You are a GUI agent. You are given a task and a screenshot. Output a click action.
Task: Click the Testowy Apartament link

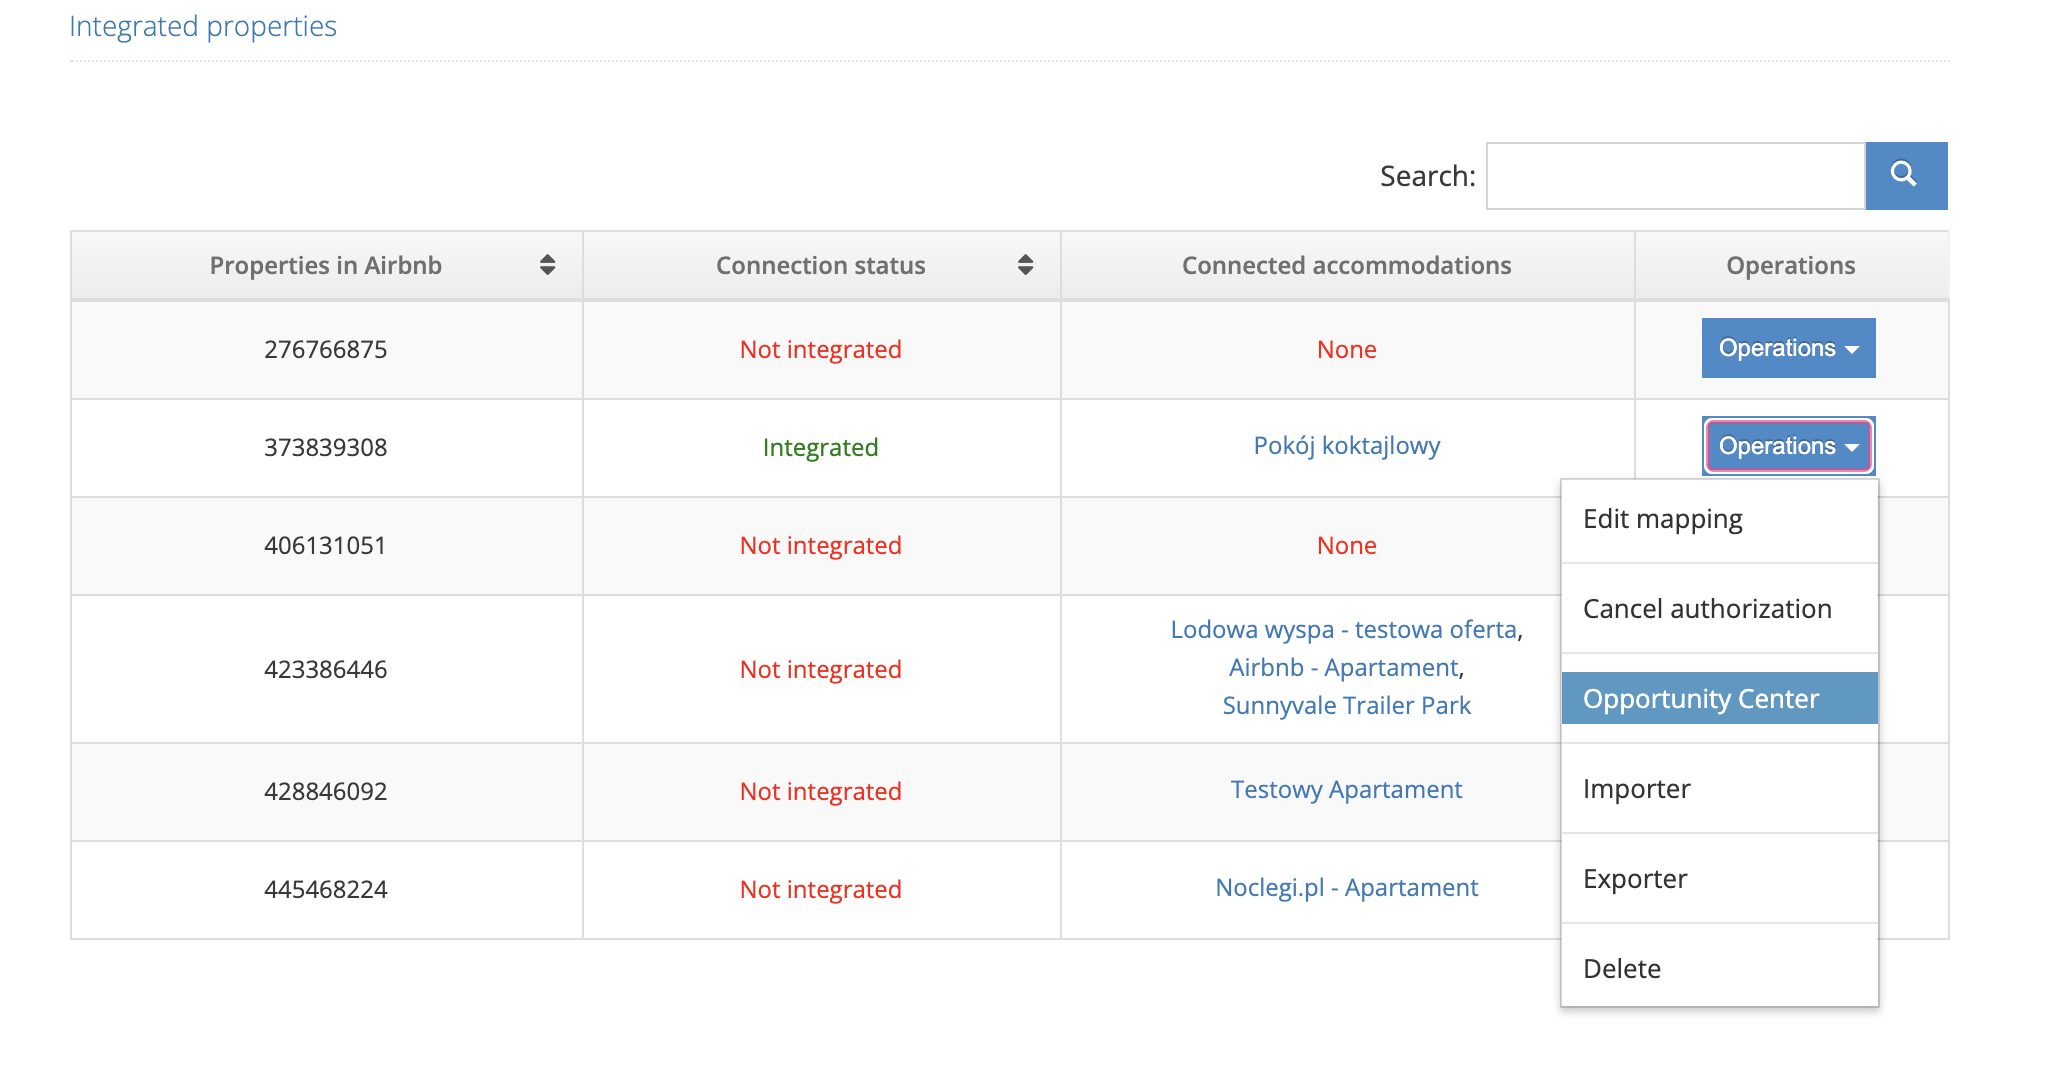pyautogui.click(x=1346, y=790)
